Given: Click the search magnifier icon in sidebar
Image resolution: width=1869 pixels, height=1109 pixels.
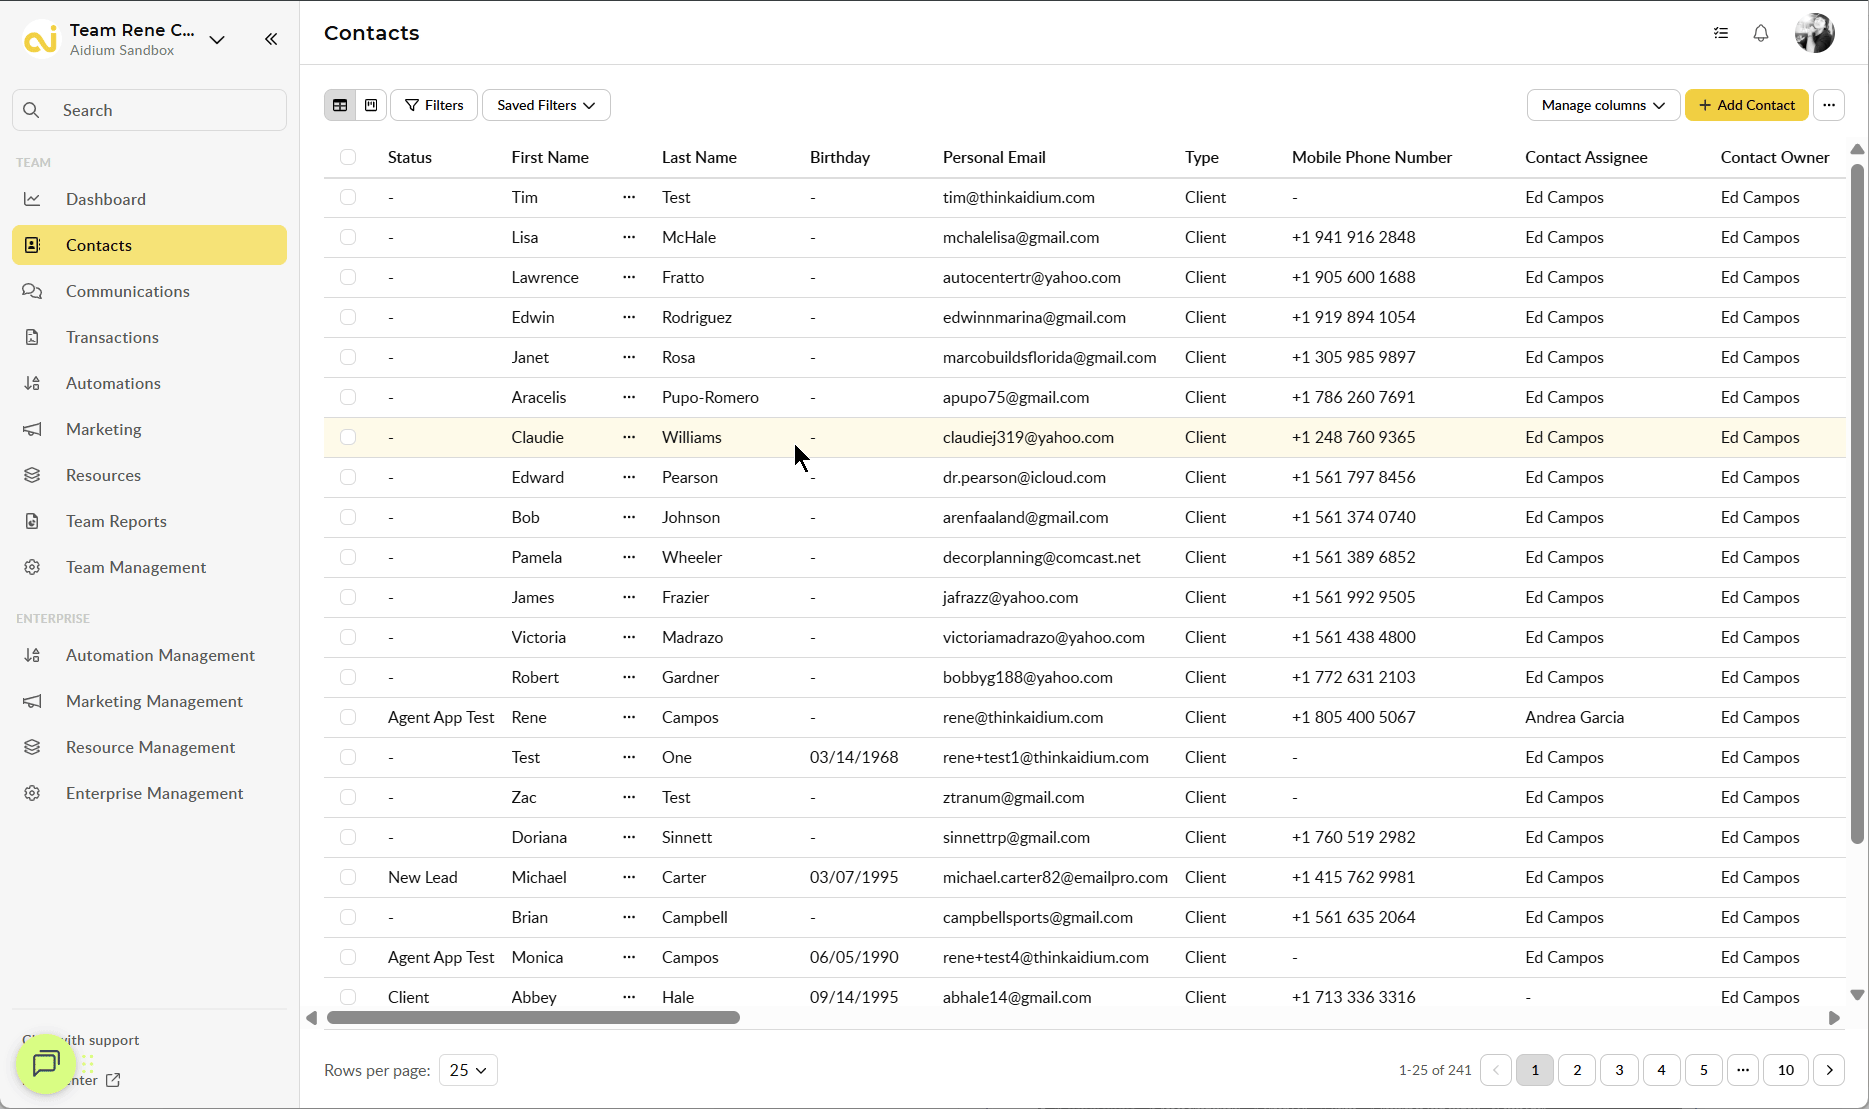Looking at the screenshot, I should tap(31, 110).
